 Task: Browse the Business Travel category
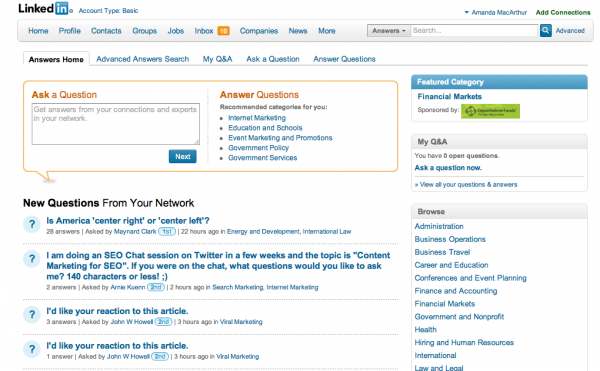coord(442,252)
